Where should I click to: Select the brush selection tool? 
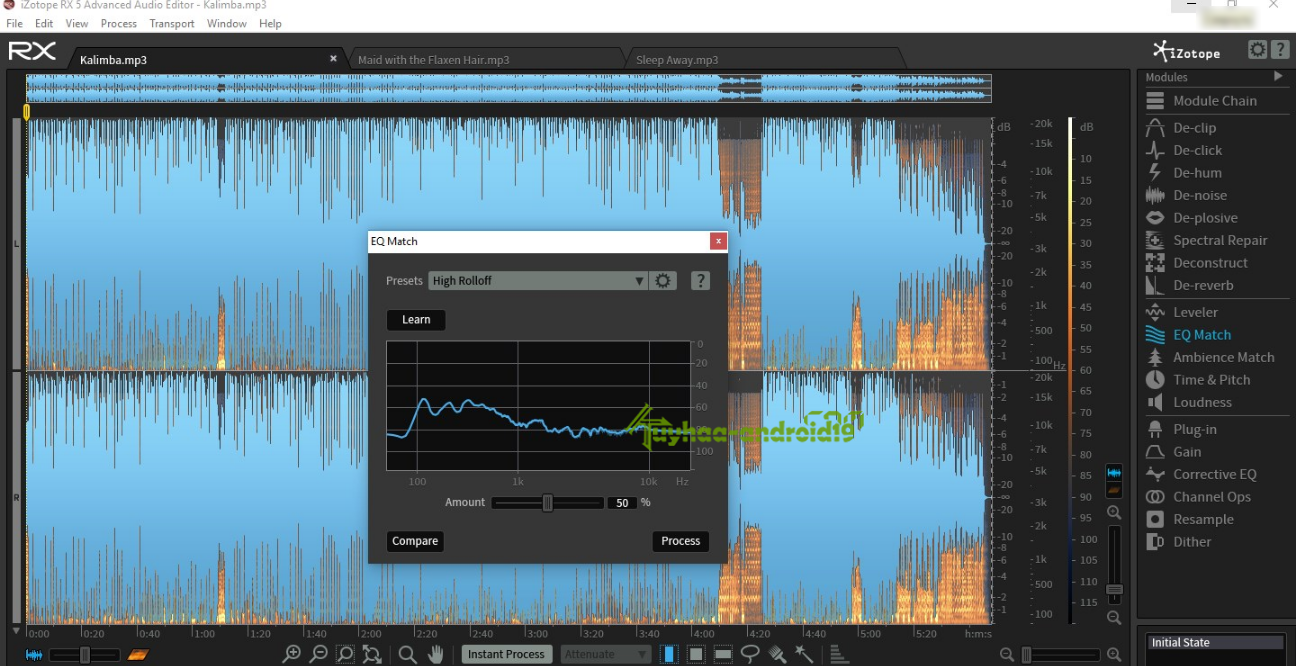pos(777,654)
